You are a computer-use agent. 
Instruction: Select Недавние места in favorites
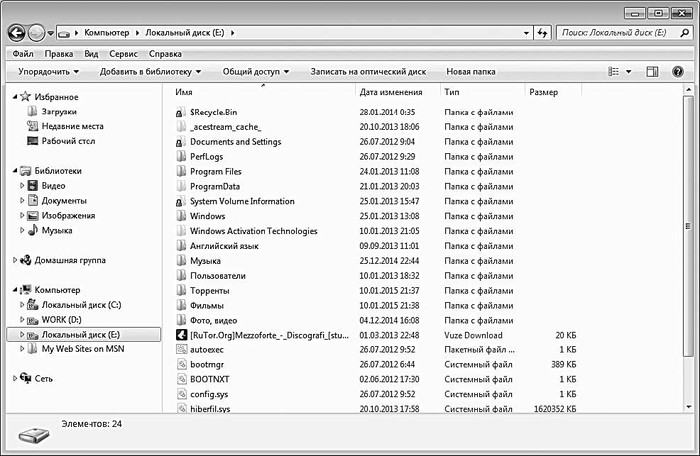[x=72, y=126]
